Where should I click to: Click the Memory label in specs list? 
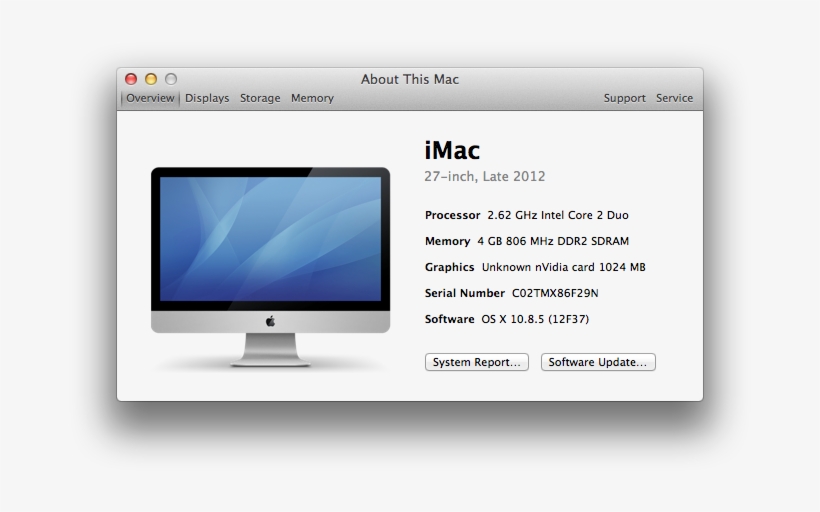click(x=448, y=241)
